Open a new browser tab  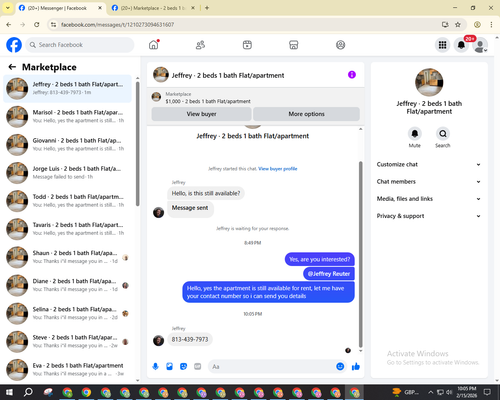[207, 8]
